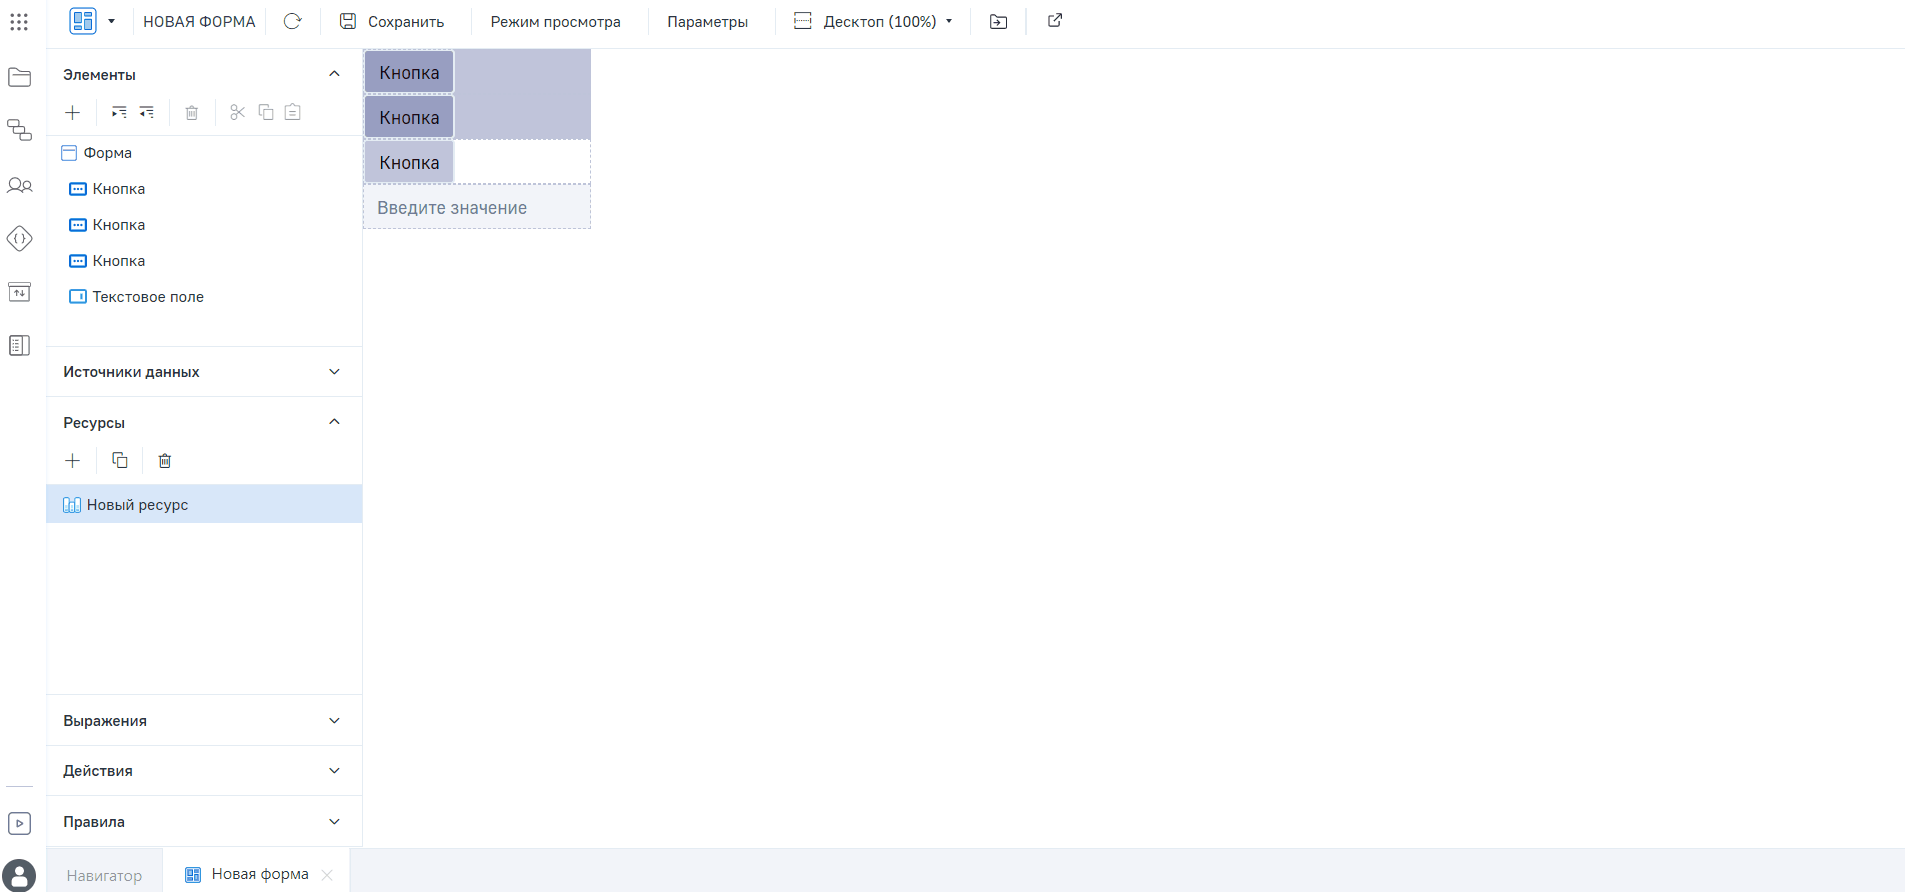The height and width of the screenshot is (892, 1905).
Task: Collapse the Ресурсы section
Action: coord(334,422)
